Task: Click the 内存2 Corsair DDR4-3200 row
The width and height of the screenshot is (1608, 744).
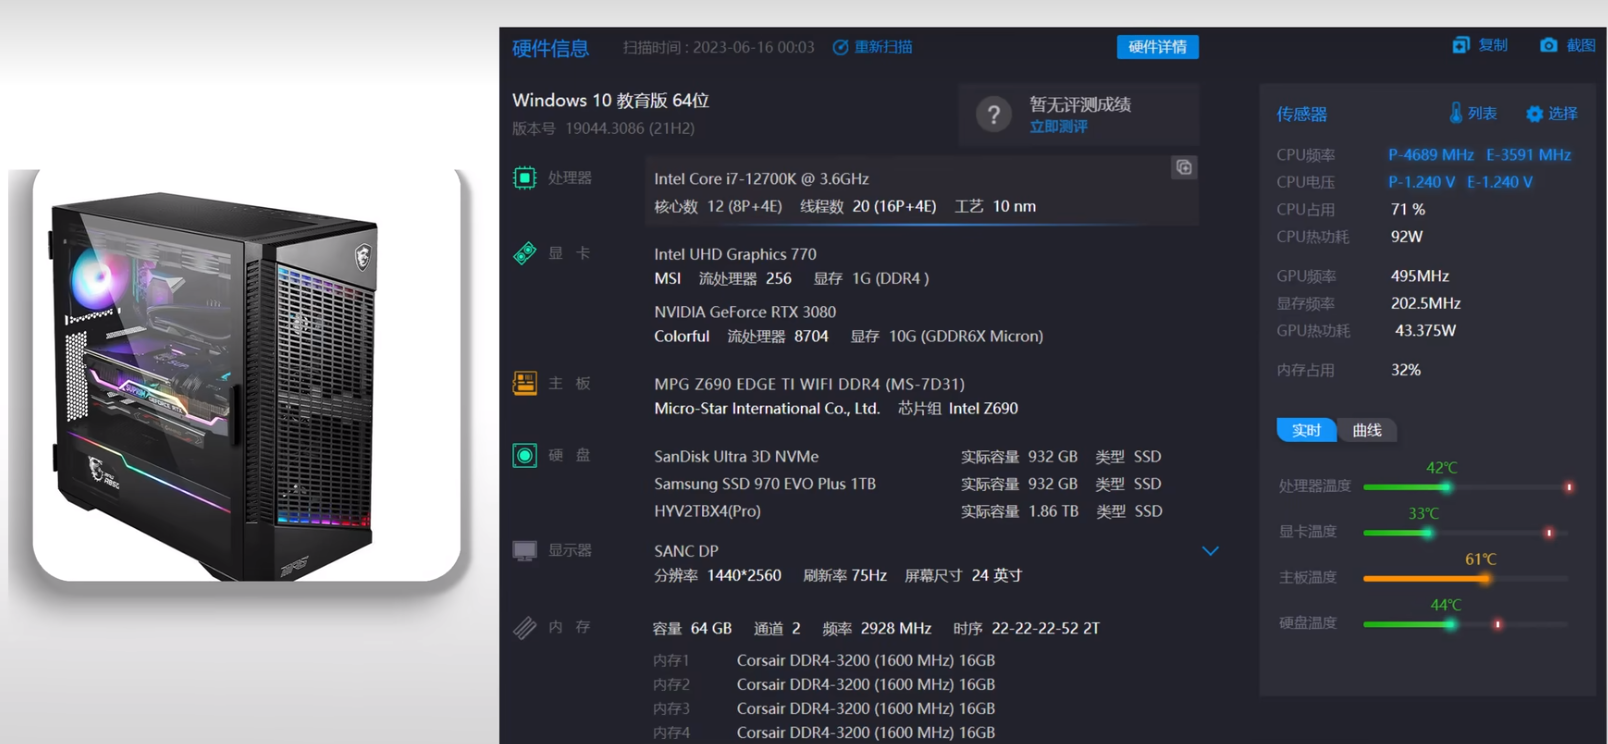Action: tap(824, 684)
